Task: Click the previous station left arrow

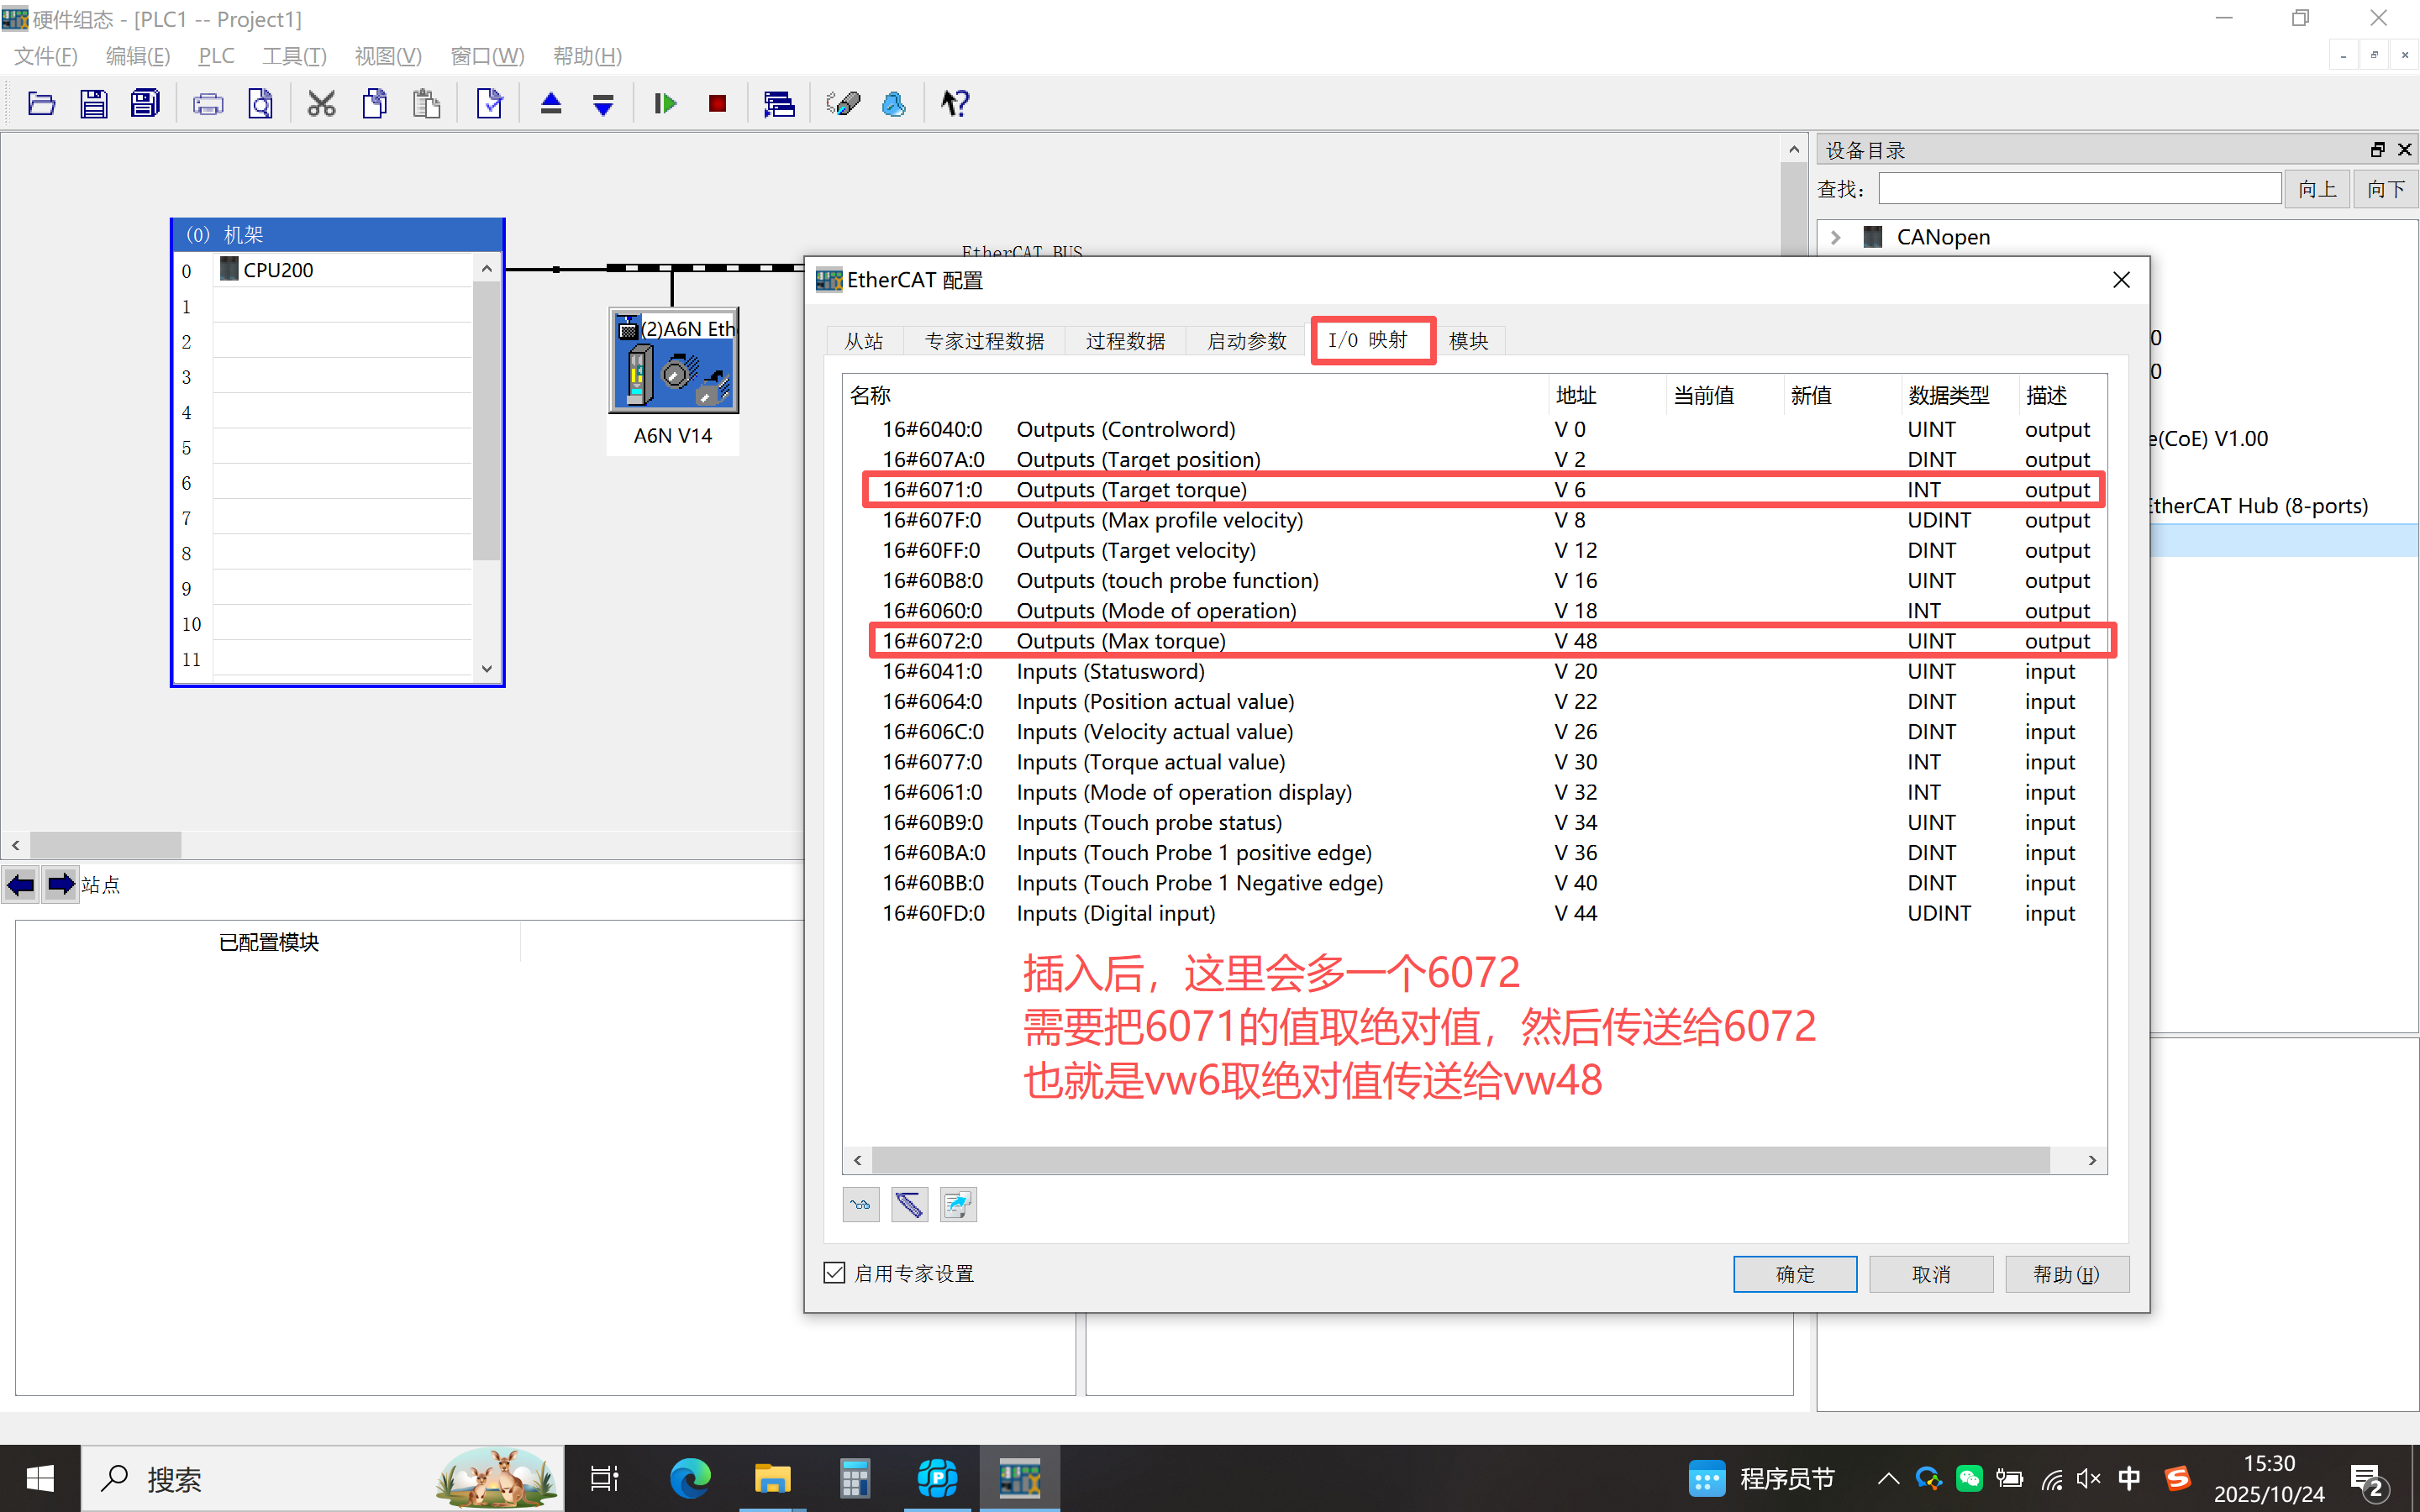Action: point(20,884)
